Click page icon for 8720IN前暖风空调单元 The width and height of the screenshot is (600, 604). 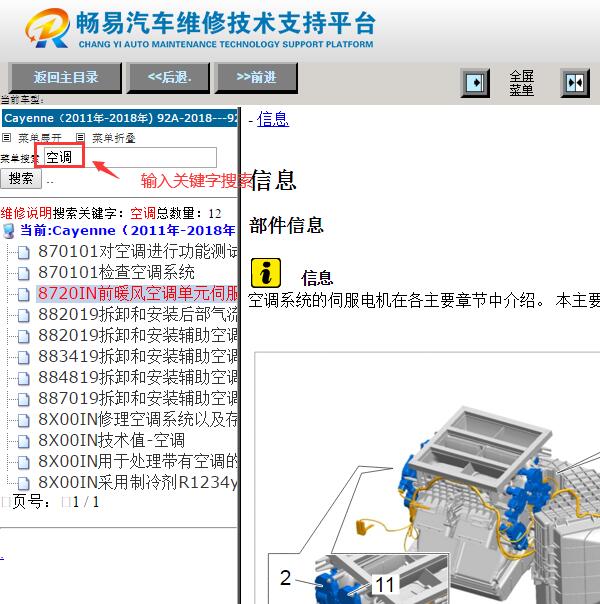23,294
